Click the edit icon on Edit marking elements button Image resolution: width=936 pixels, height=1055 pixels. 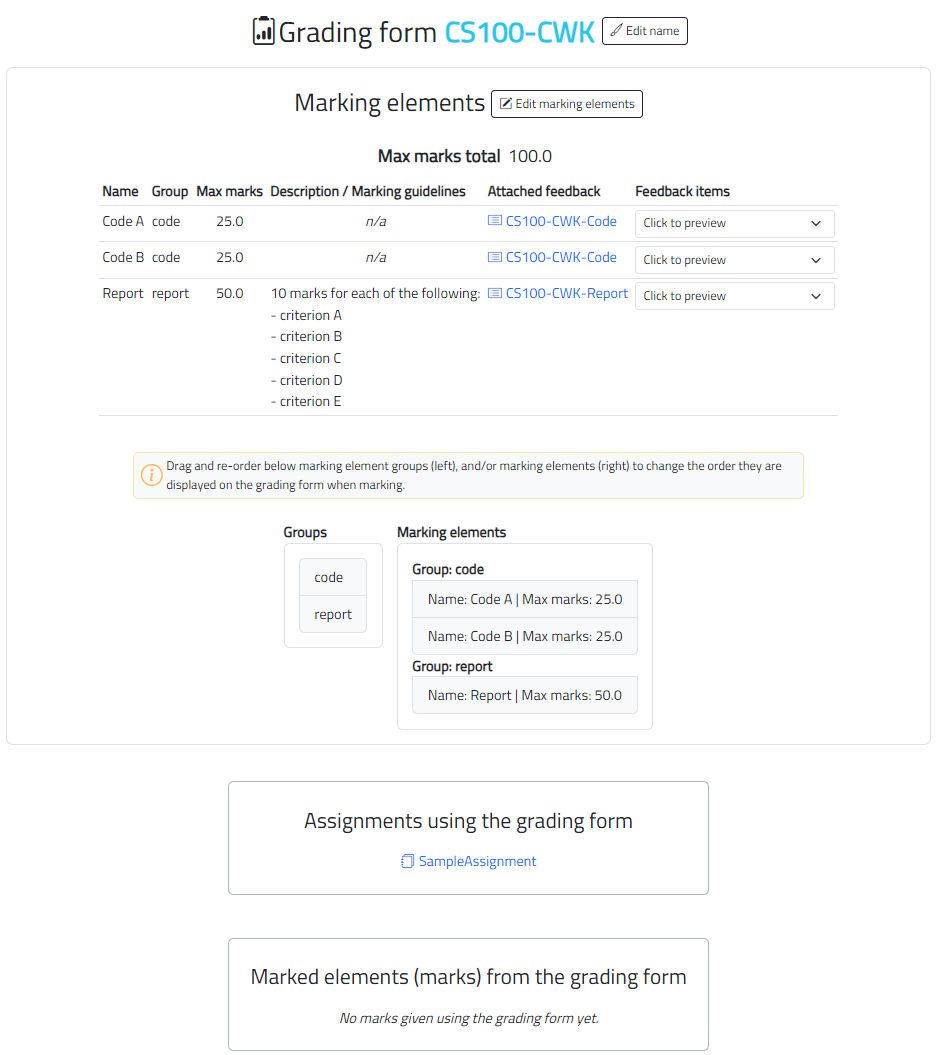click(505, 104)
